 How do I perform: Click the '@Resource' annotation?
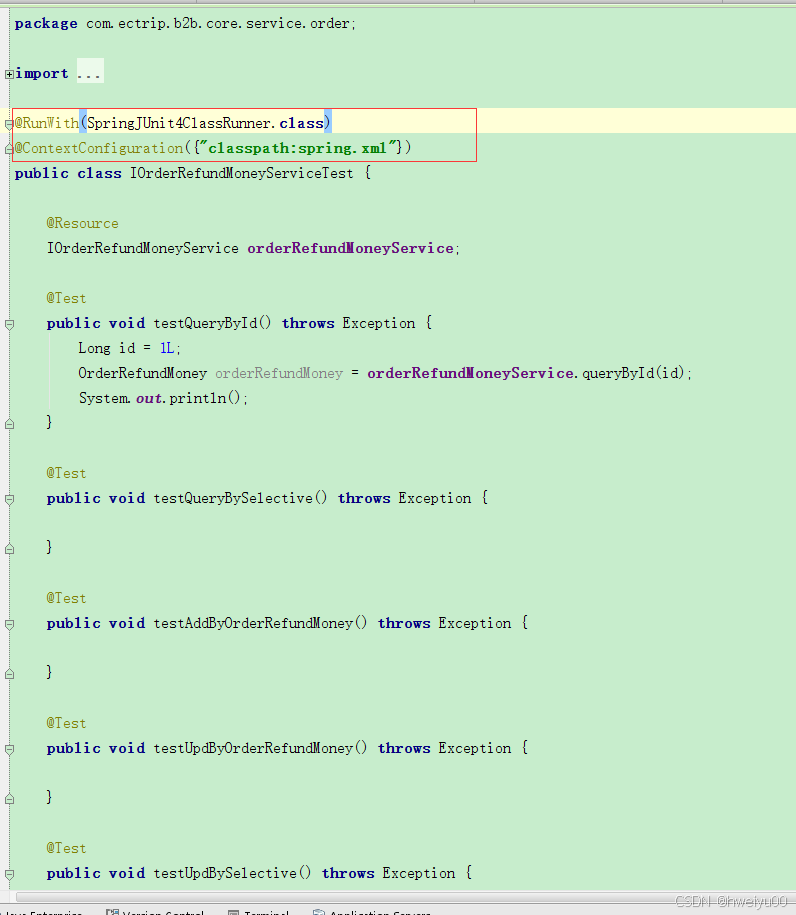coord(82,223)
